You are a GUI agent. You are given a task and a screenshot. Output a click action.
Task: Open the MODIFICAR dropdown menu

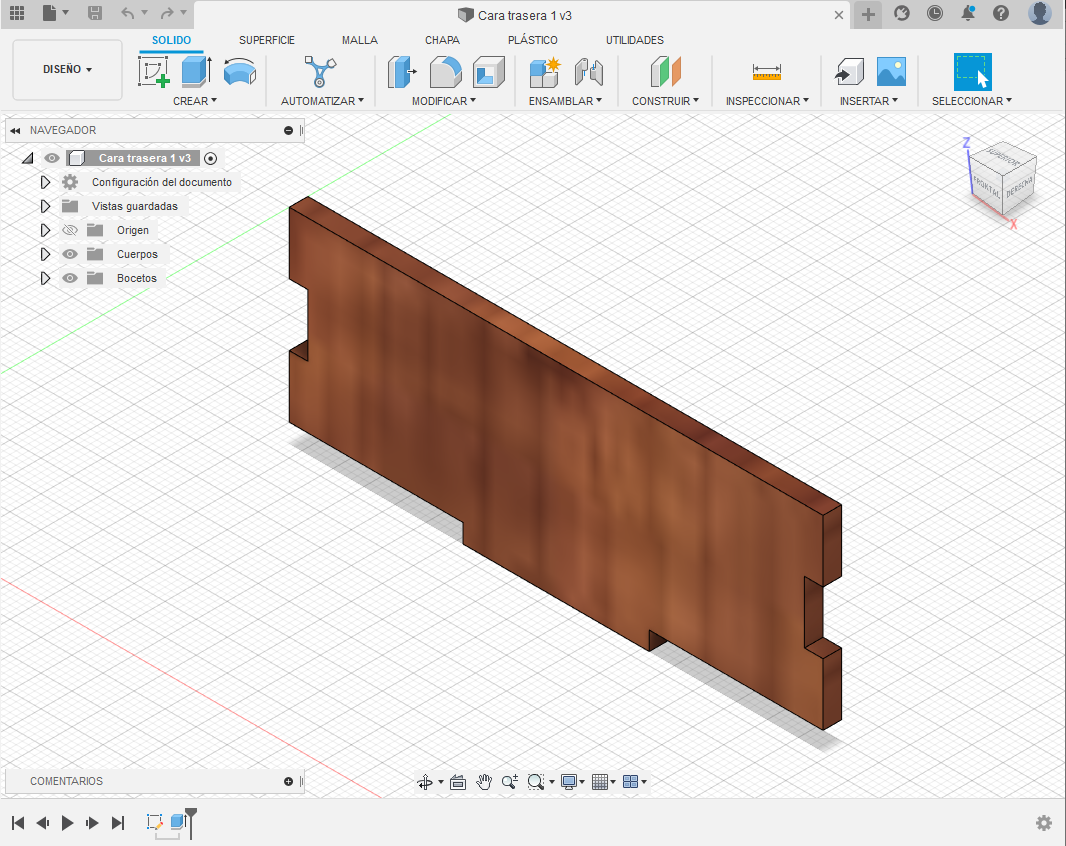[444, 101]
